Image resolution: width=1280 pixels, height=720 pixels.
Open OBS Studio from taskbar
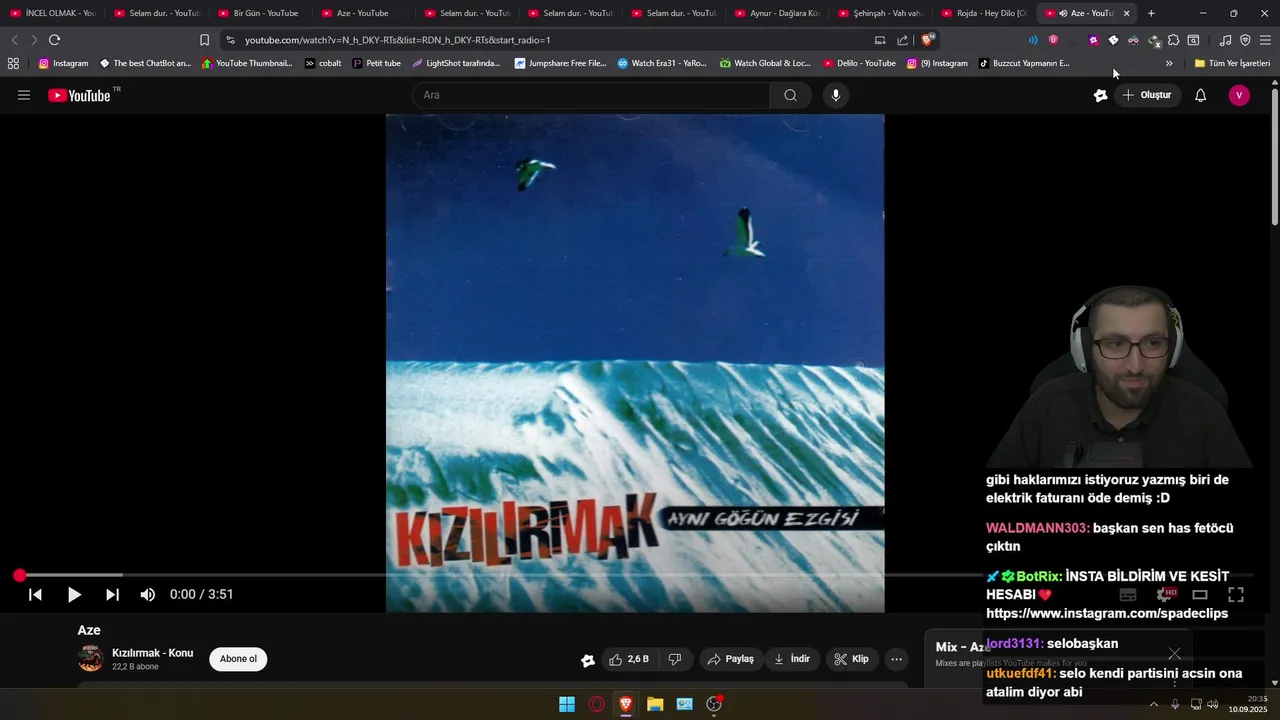[714, 704]
